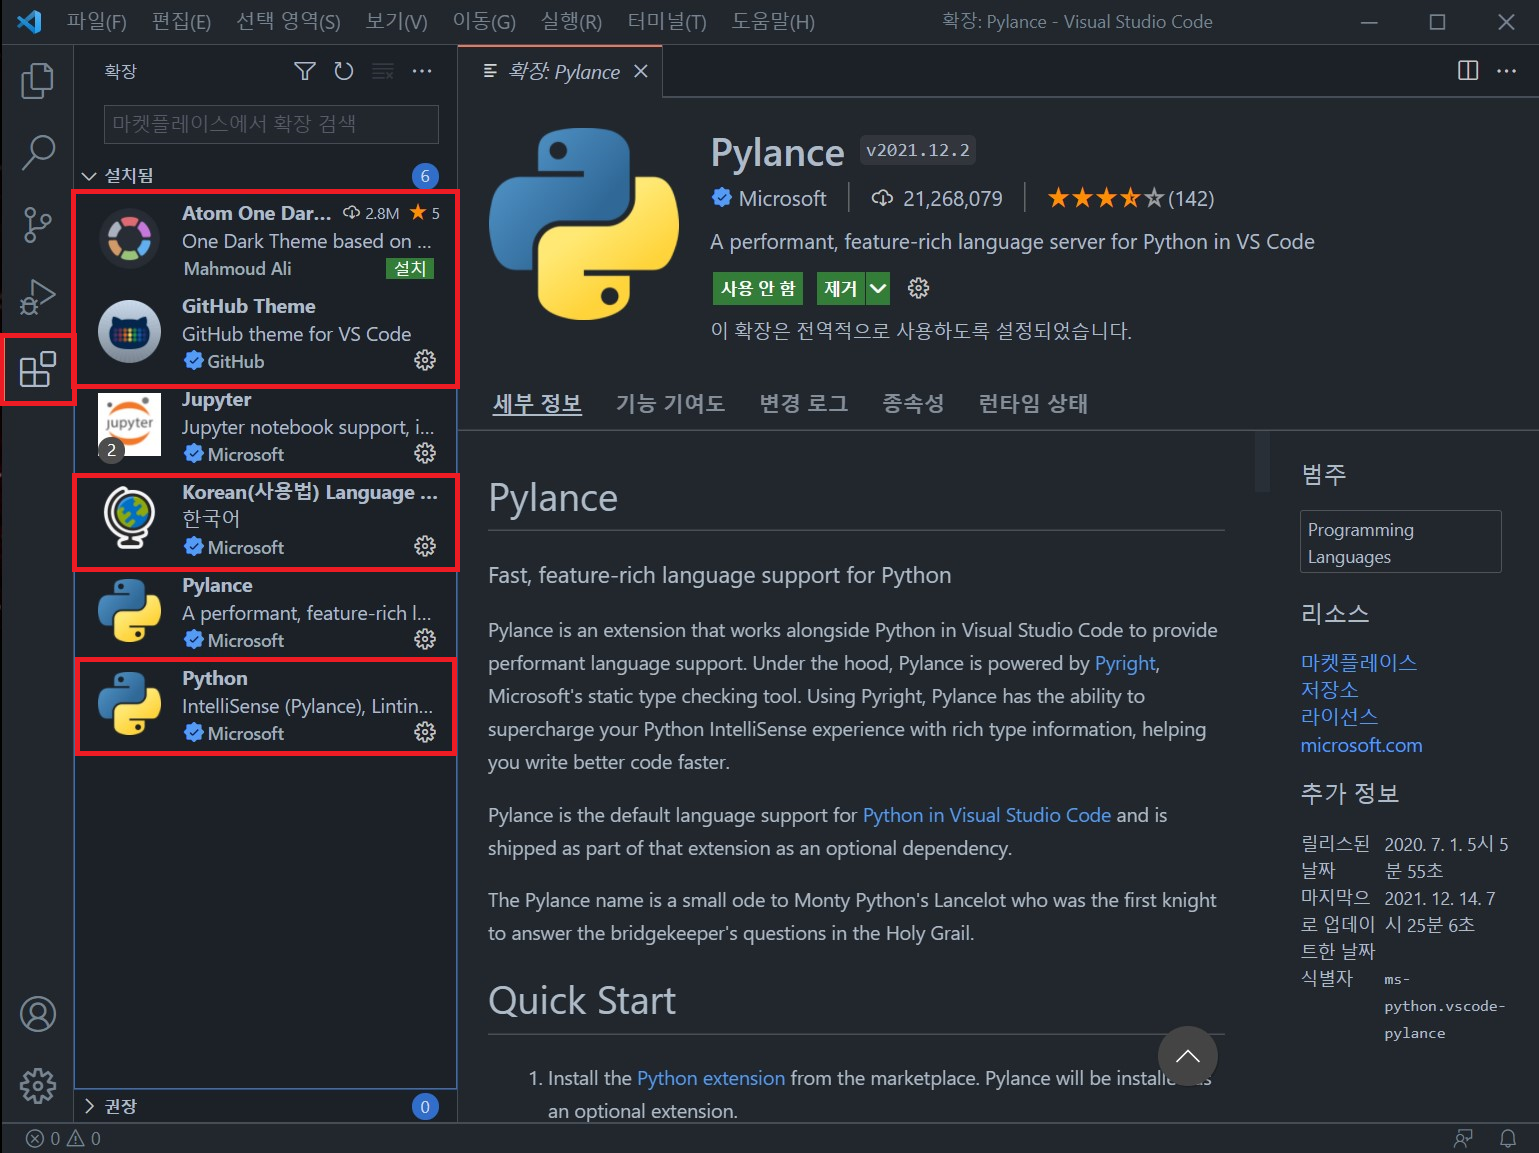Open the Python extension link
Viewport: 1539px width, 1153px height.
point(711,1078)
